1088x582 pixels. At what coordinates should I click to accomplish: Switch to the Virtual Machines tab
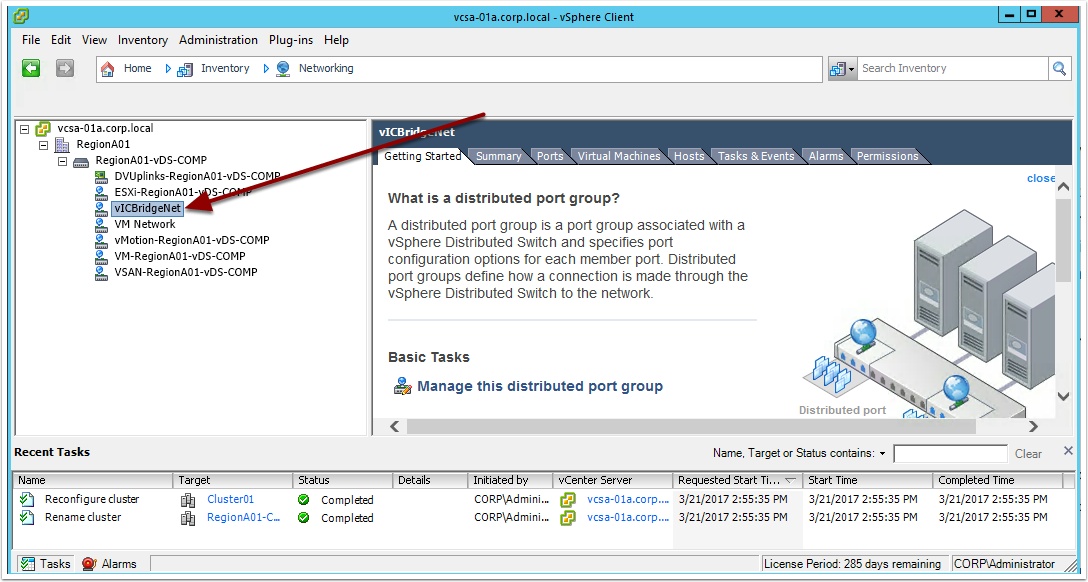pyautogui.click(x=619, y=156)
